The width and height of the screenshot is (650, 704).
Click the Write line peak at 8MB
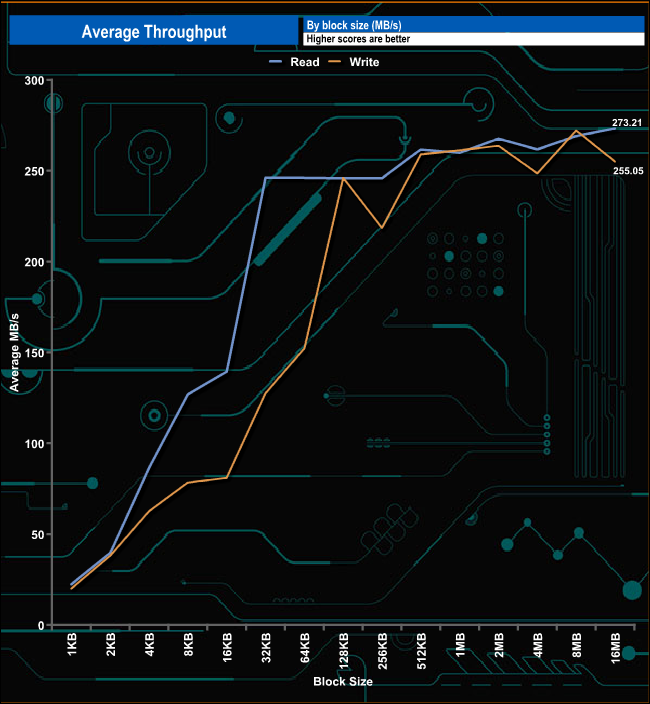[576, 131]
